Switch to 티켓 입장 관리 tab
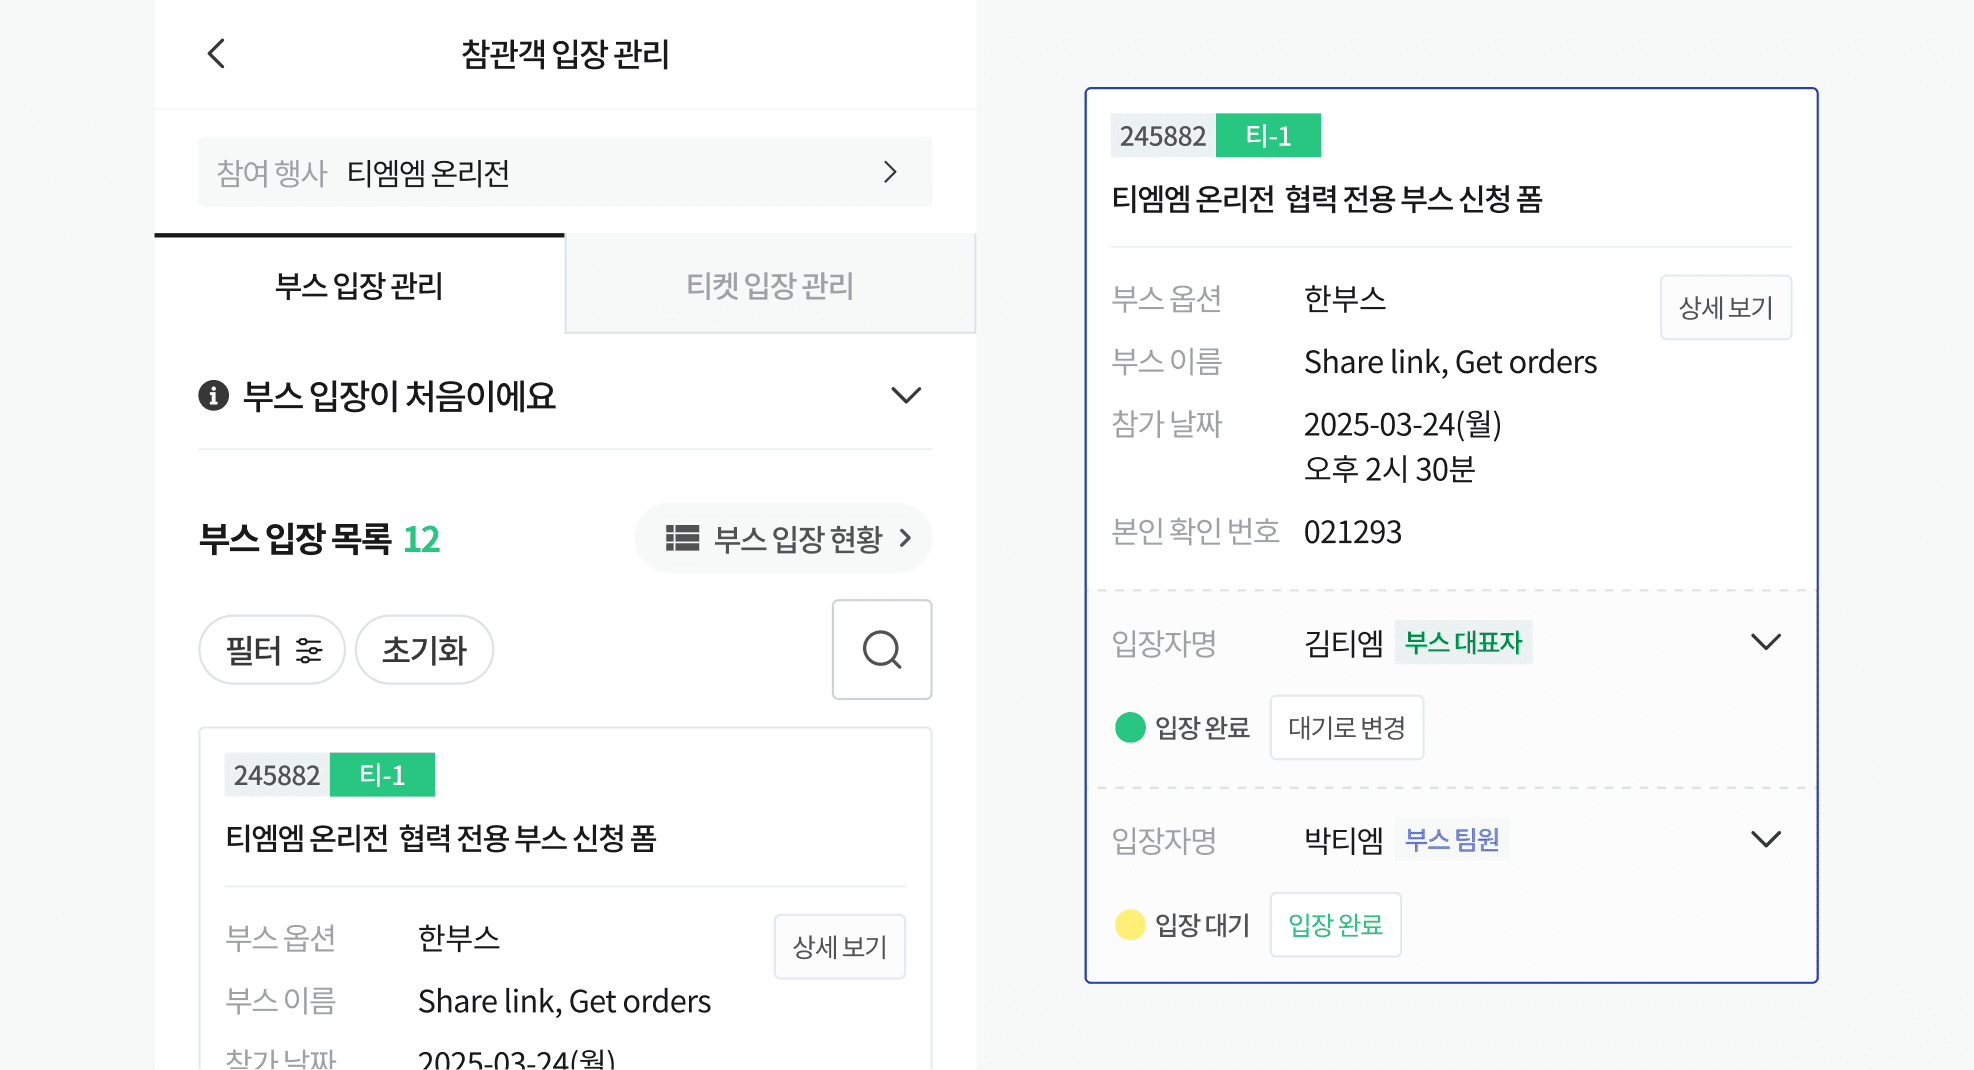Image resolution: width=1974 pixels, height=1070 pixels. [770, 286]
